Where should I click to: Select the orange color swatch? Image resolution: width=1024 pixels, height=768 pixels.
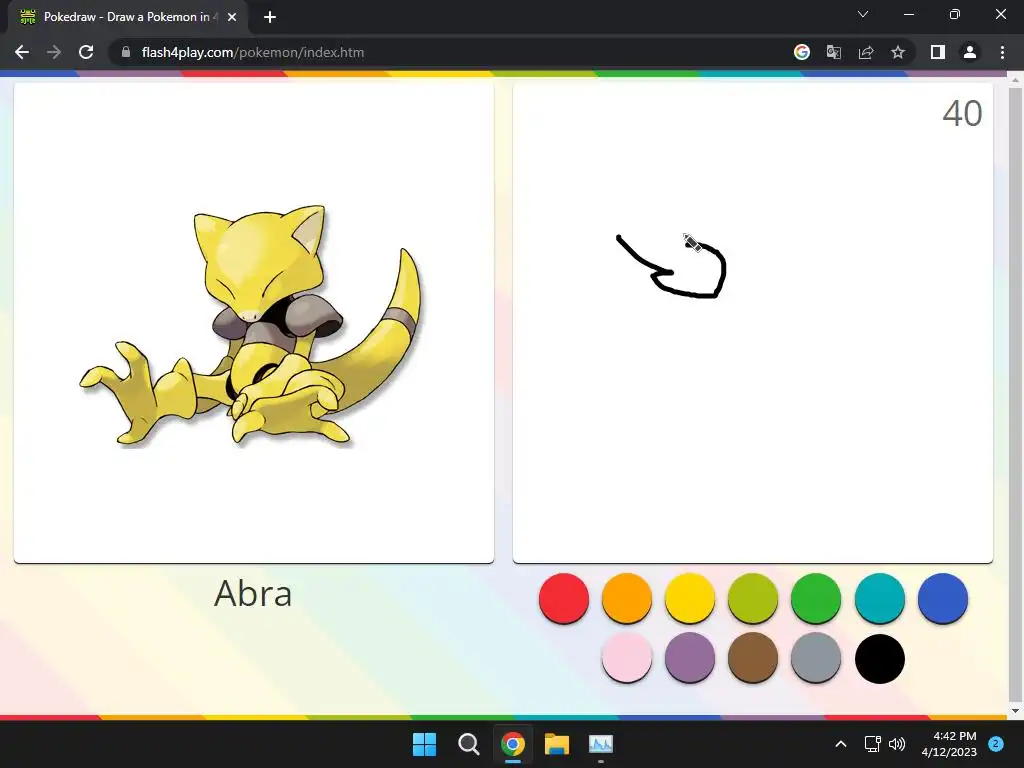click(627, 598)
